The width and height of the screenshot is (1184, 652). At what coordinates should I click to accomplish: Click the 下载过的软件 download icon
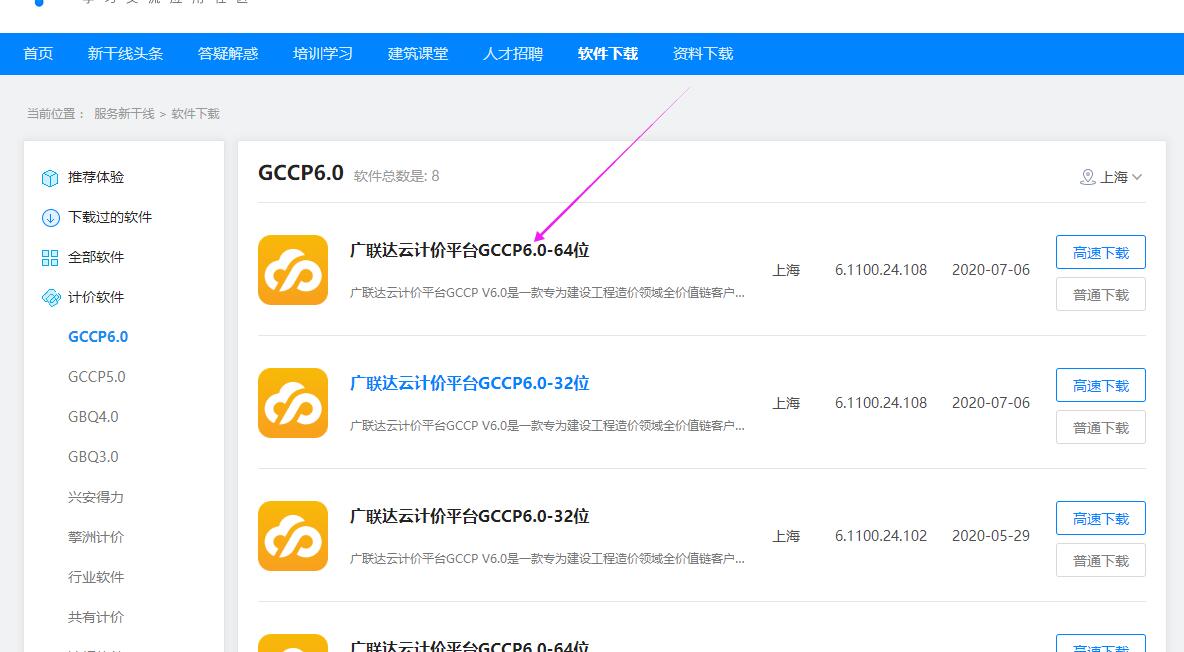50,218
